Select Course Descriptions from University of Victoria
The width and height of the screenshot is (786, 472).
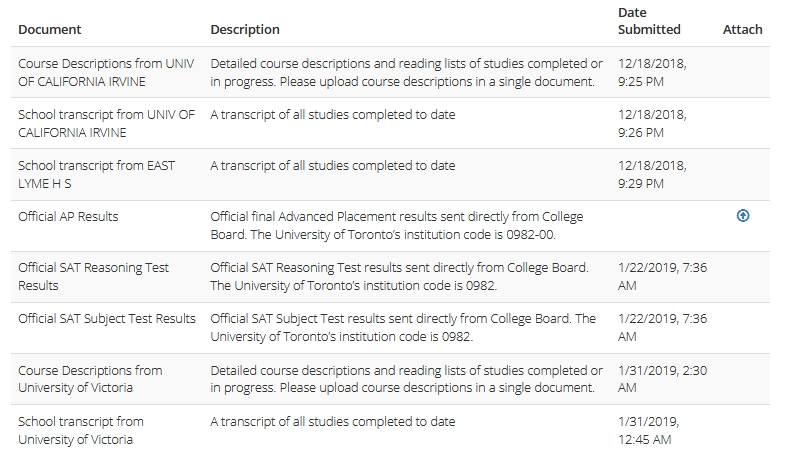90,378
